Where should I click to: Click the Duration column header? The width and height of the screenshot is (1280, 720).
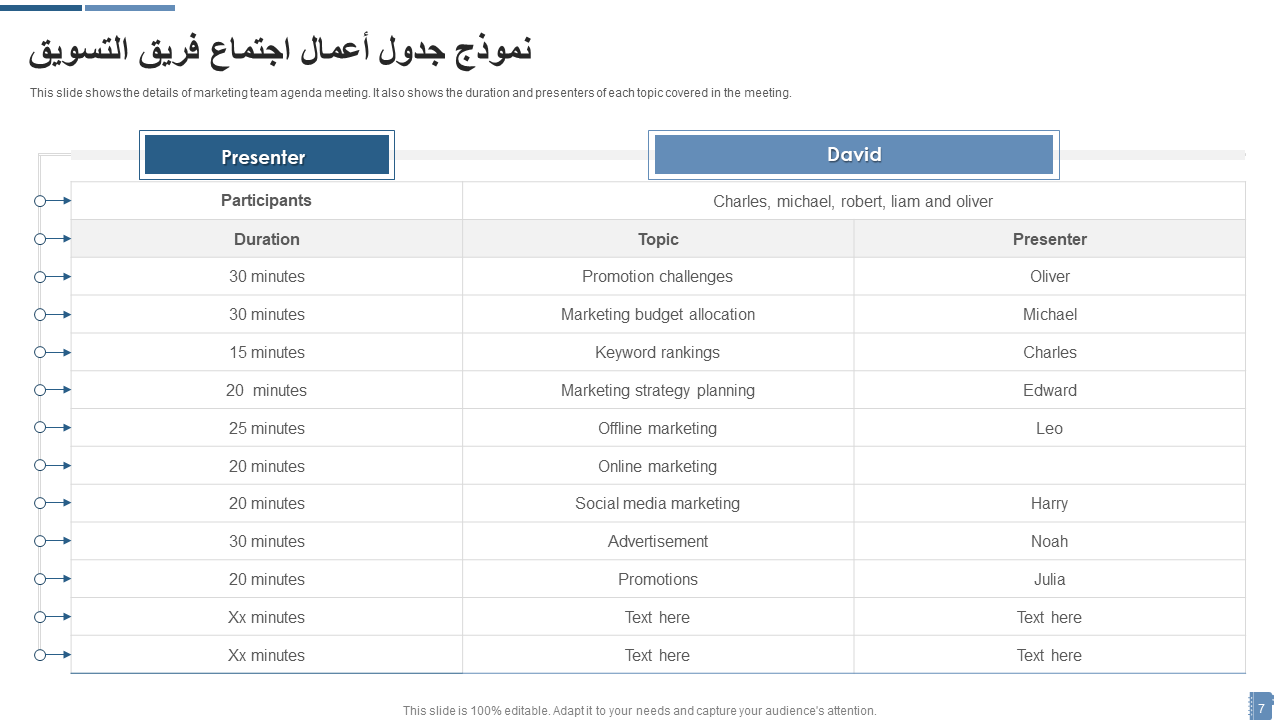267,239
